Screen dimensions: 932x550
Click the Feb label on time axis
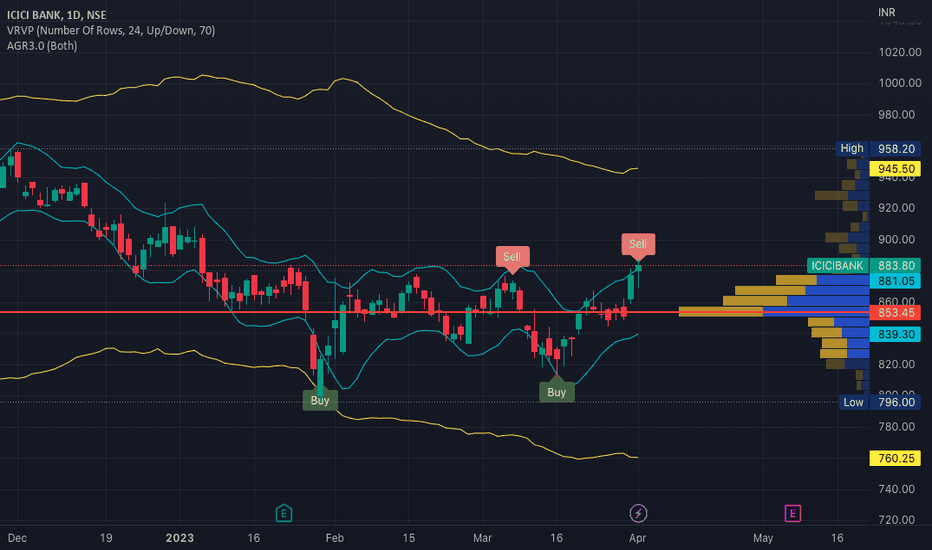click(335, 538)
